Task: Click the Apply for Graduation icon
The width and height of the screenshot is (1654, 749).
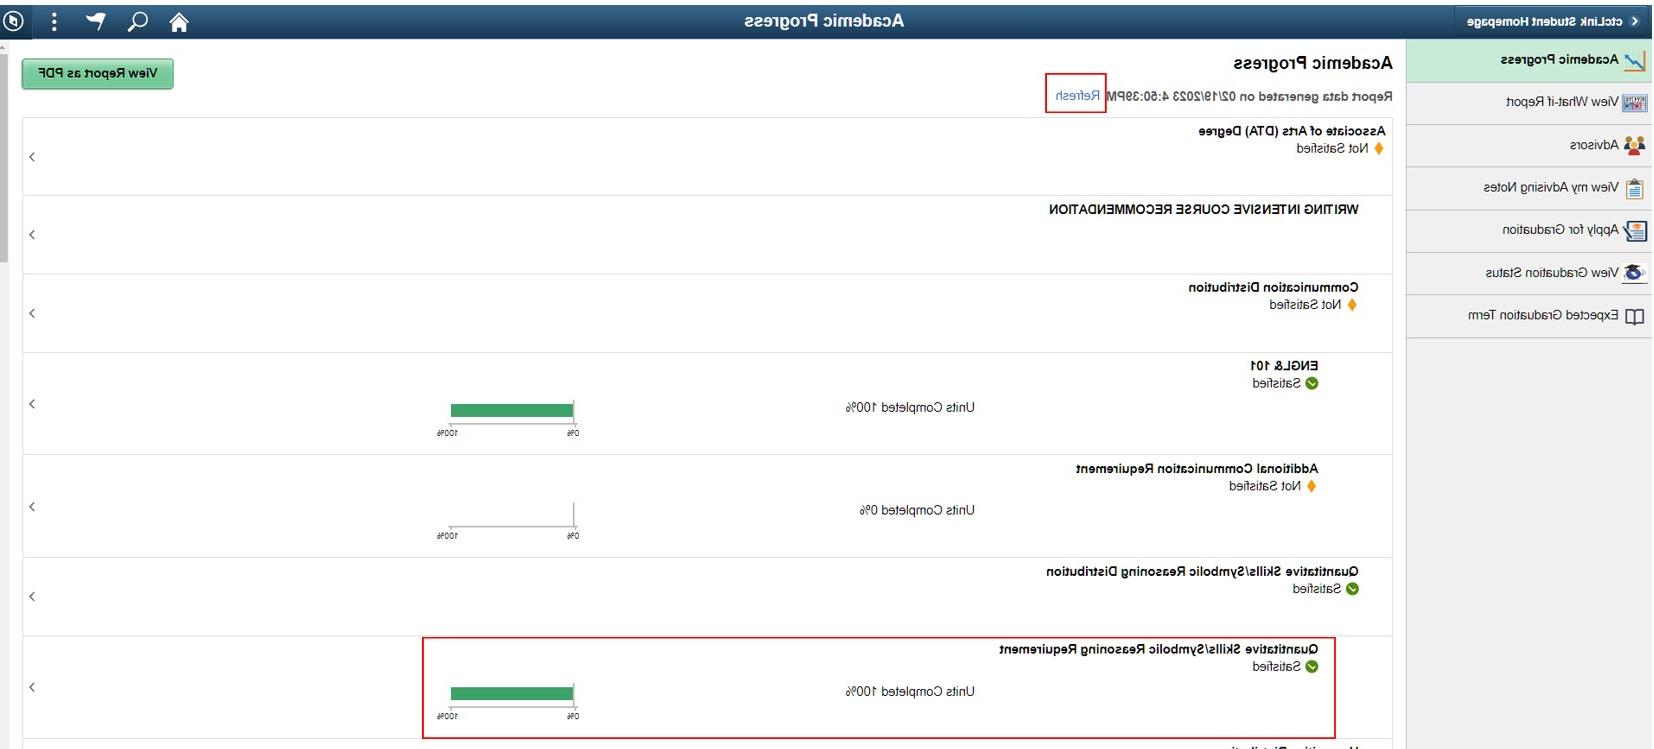Action: coord(1634,231)
